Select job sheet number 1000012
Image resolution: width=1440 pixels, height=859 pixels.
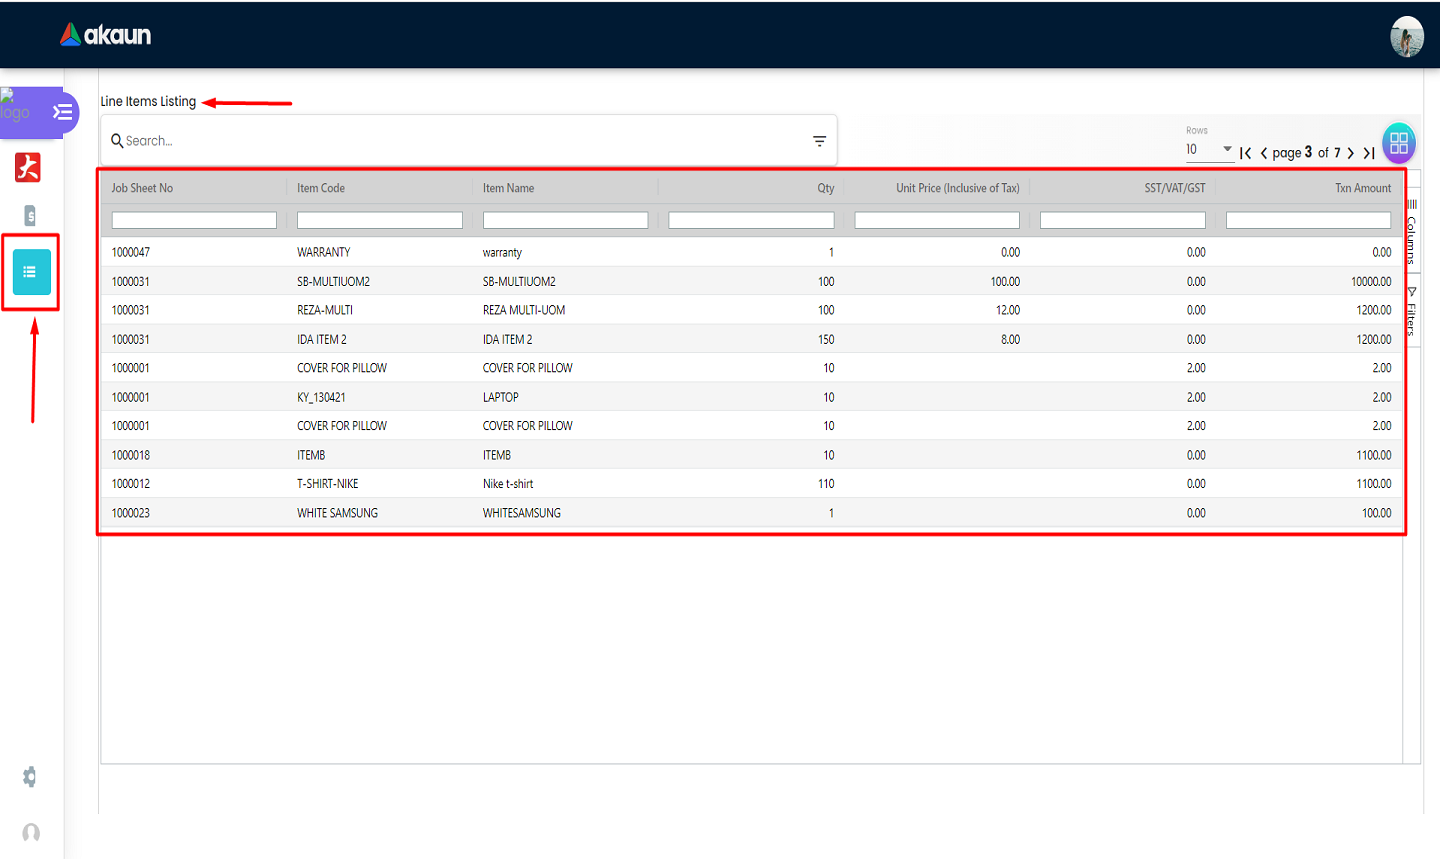click(131, 484)
